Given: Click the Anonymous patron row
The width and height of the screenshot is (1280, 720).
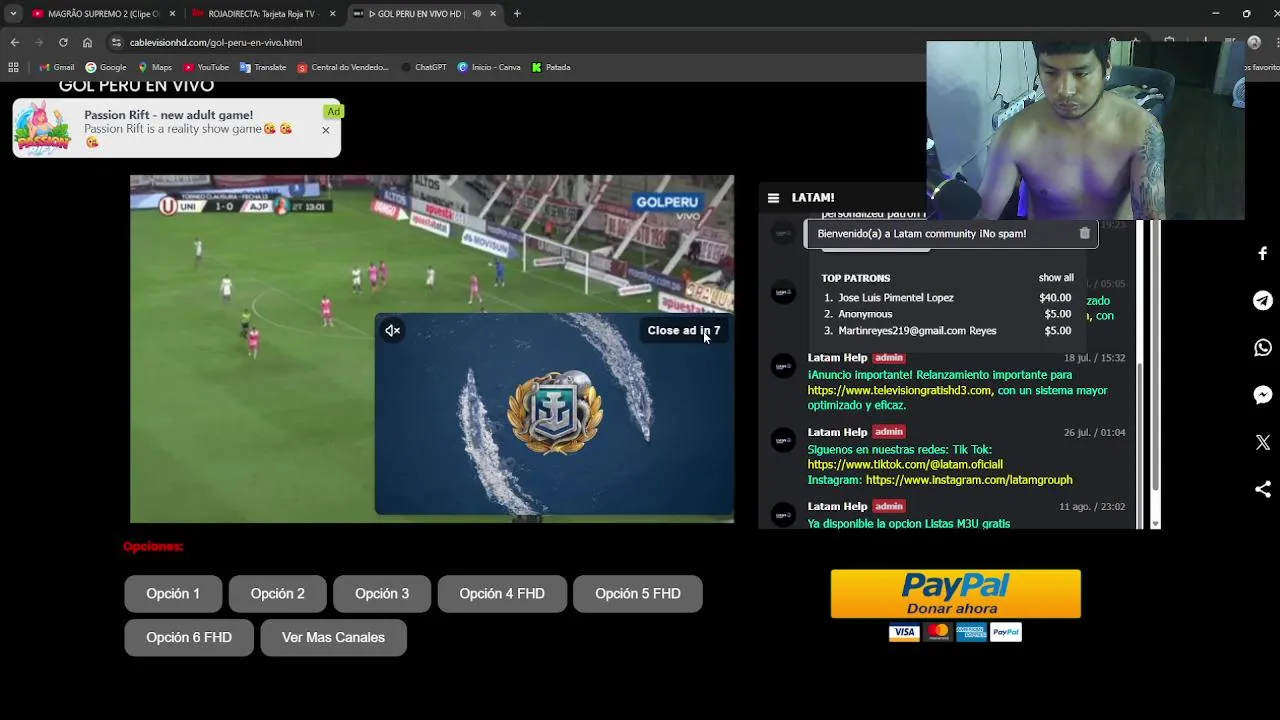Looking at the screenshot, I should tap(947, 314).
